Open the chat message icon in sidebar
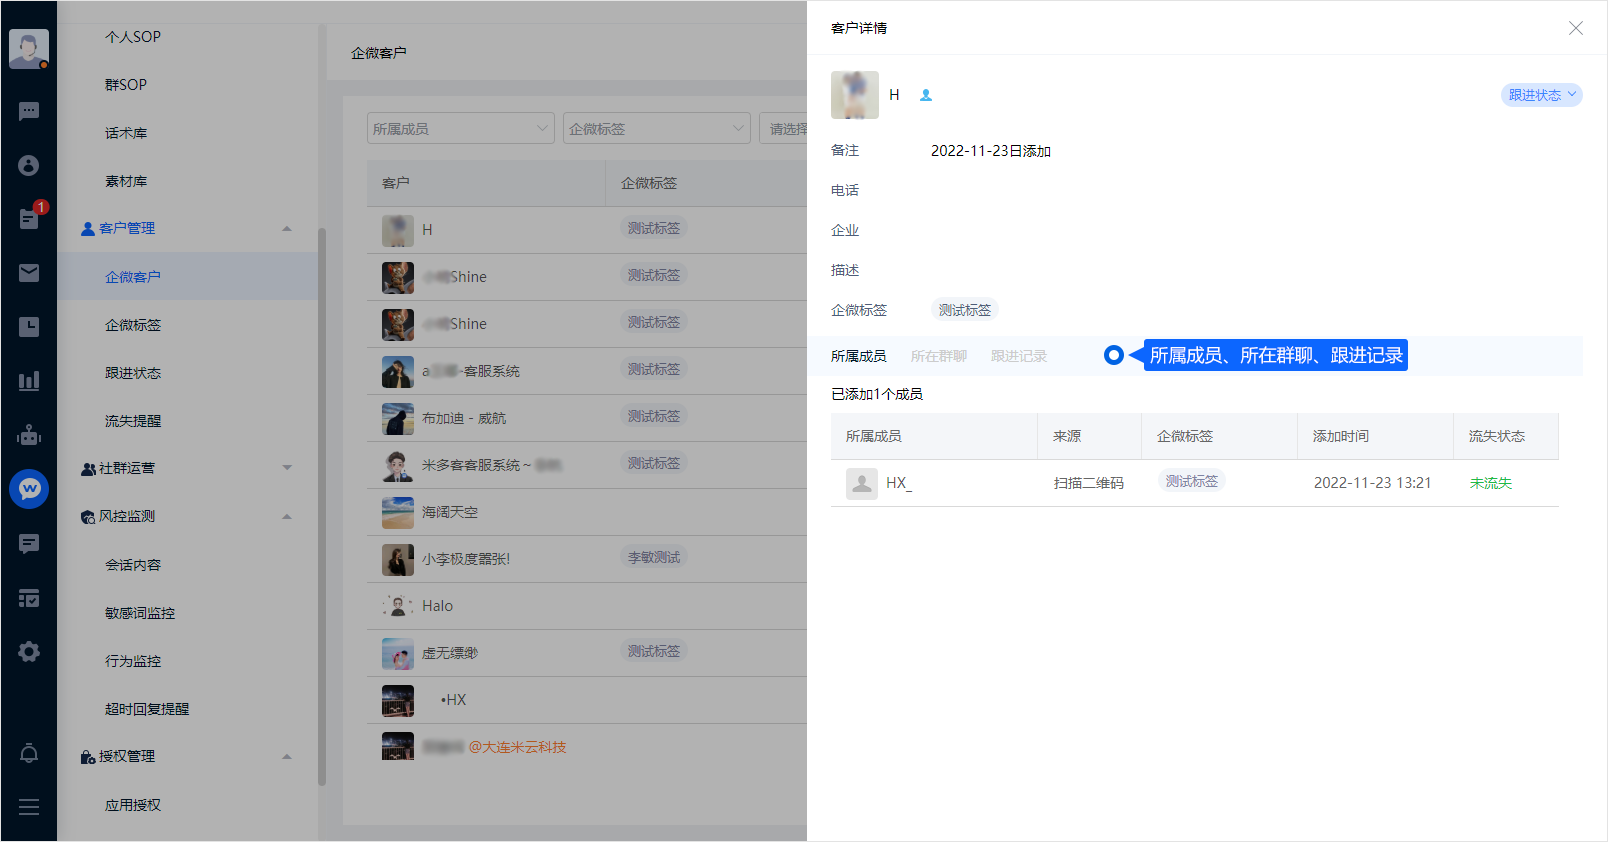 (x=29, y=111)
